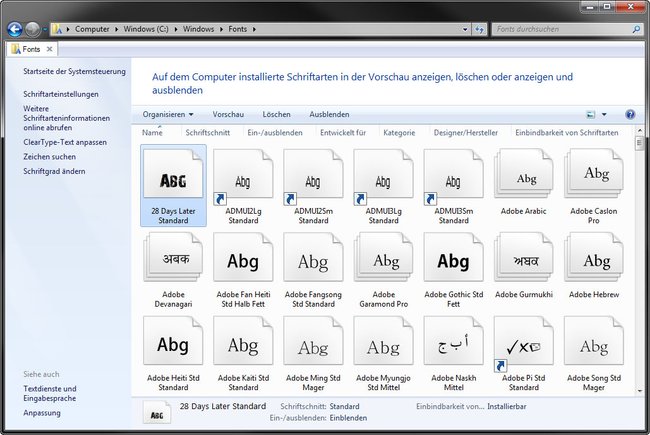The width and height of the screenshot is (650, 435).
Task: Sort by the Name column header
Action: pos(152,133)
